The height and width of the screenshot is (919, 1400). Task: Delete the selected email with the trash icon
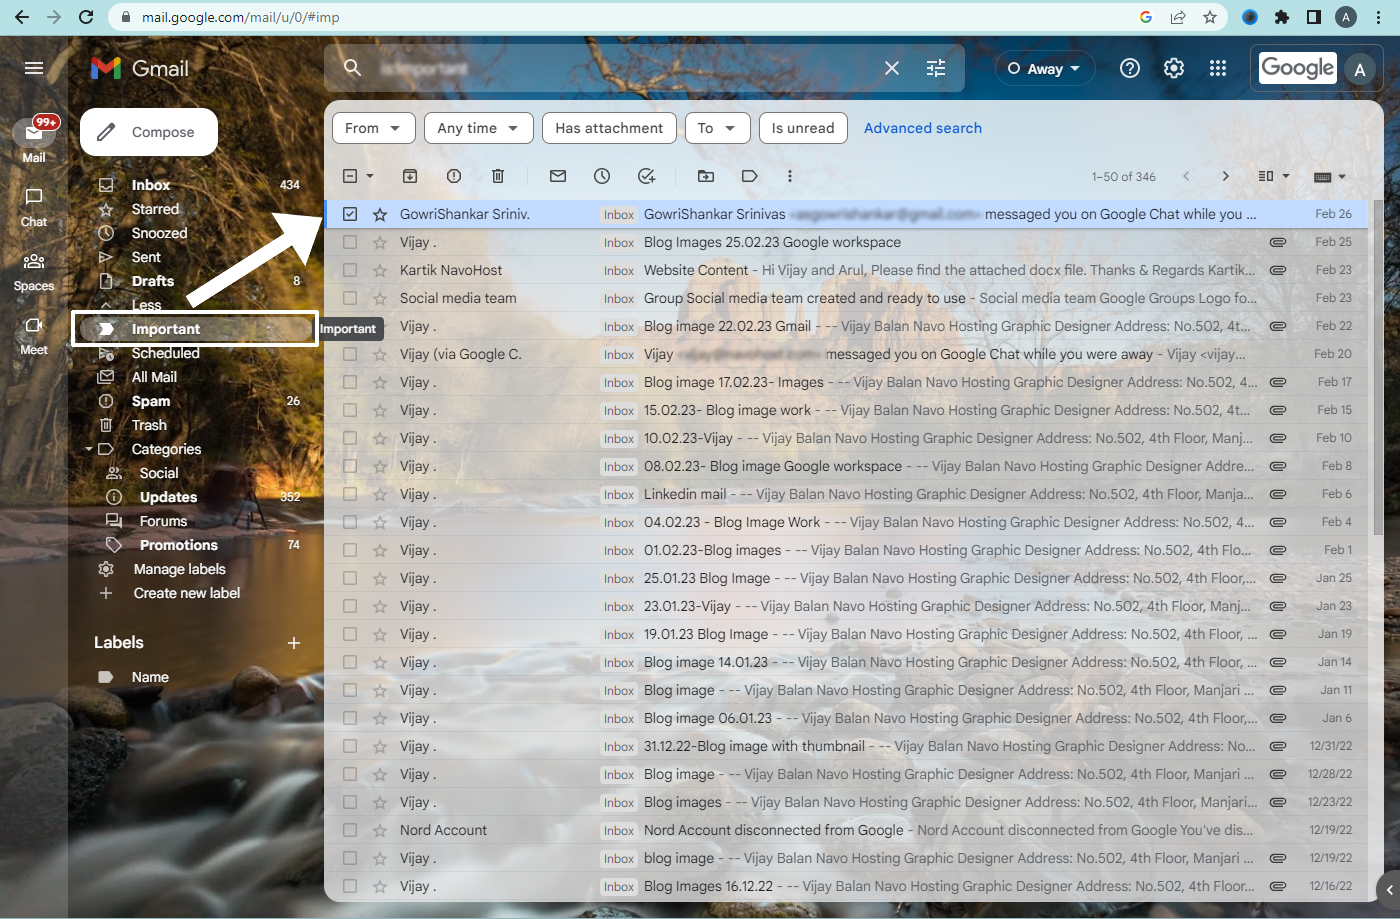498,176
